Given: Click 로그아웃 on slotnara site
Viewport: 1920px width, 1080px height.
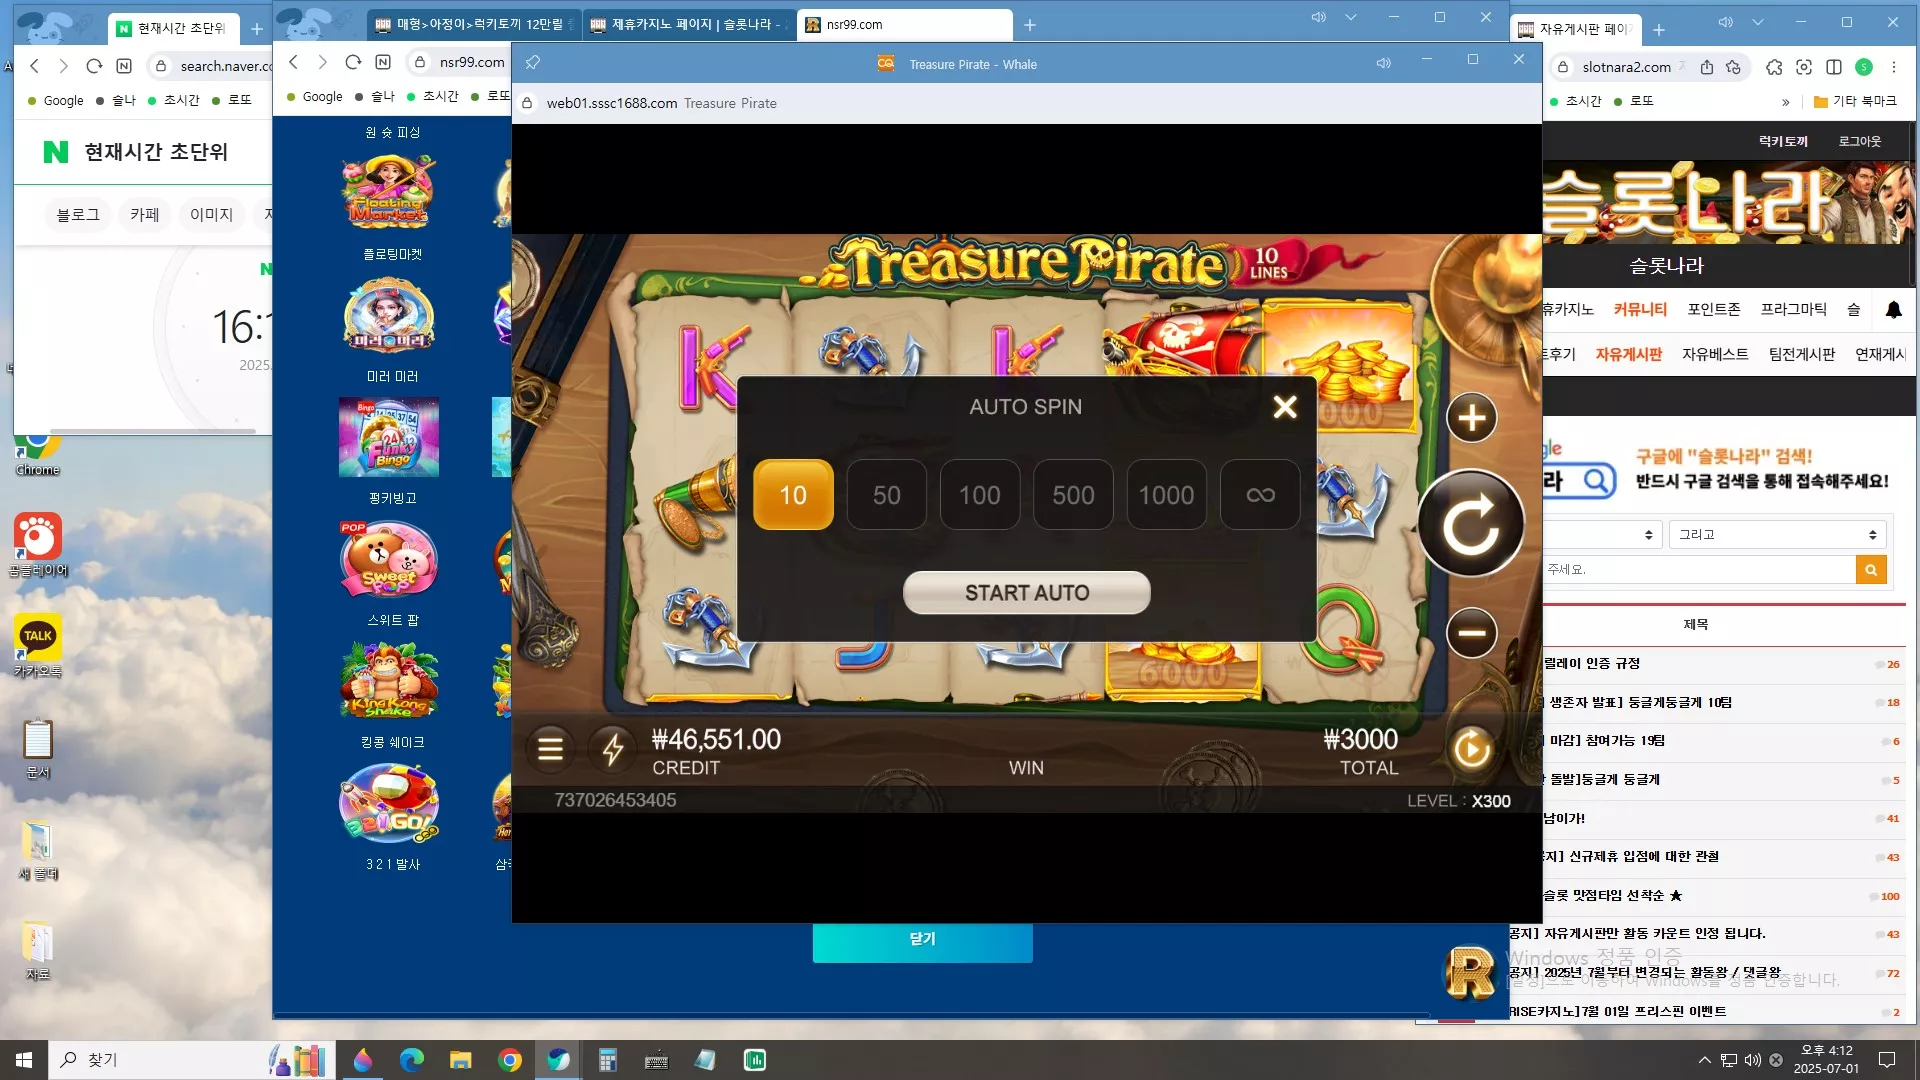Looking at the screenshot, I should pyautogui.click(x=1860, y=142).
